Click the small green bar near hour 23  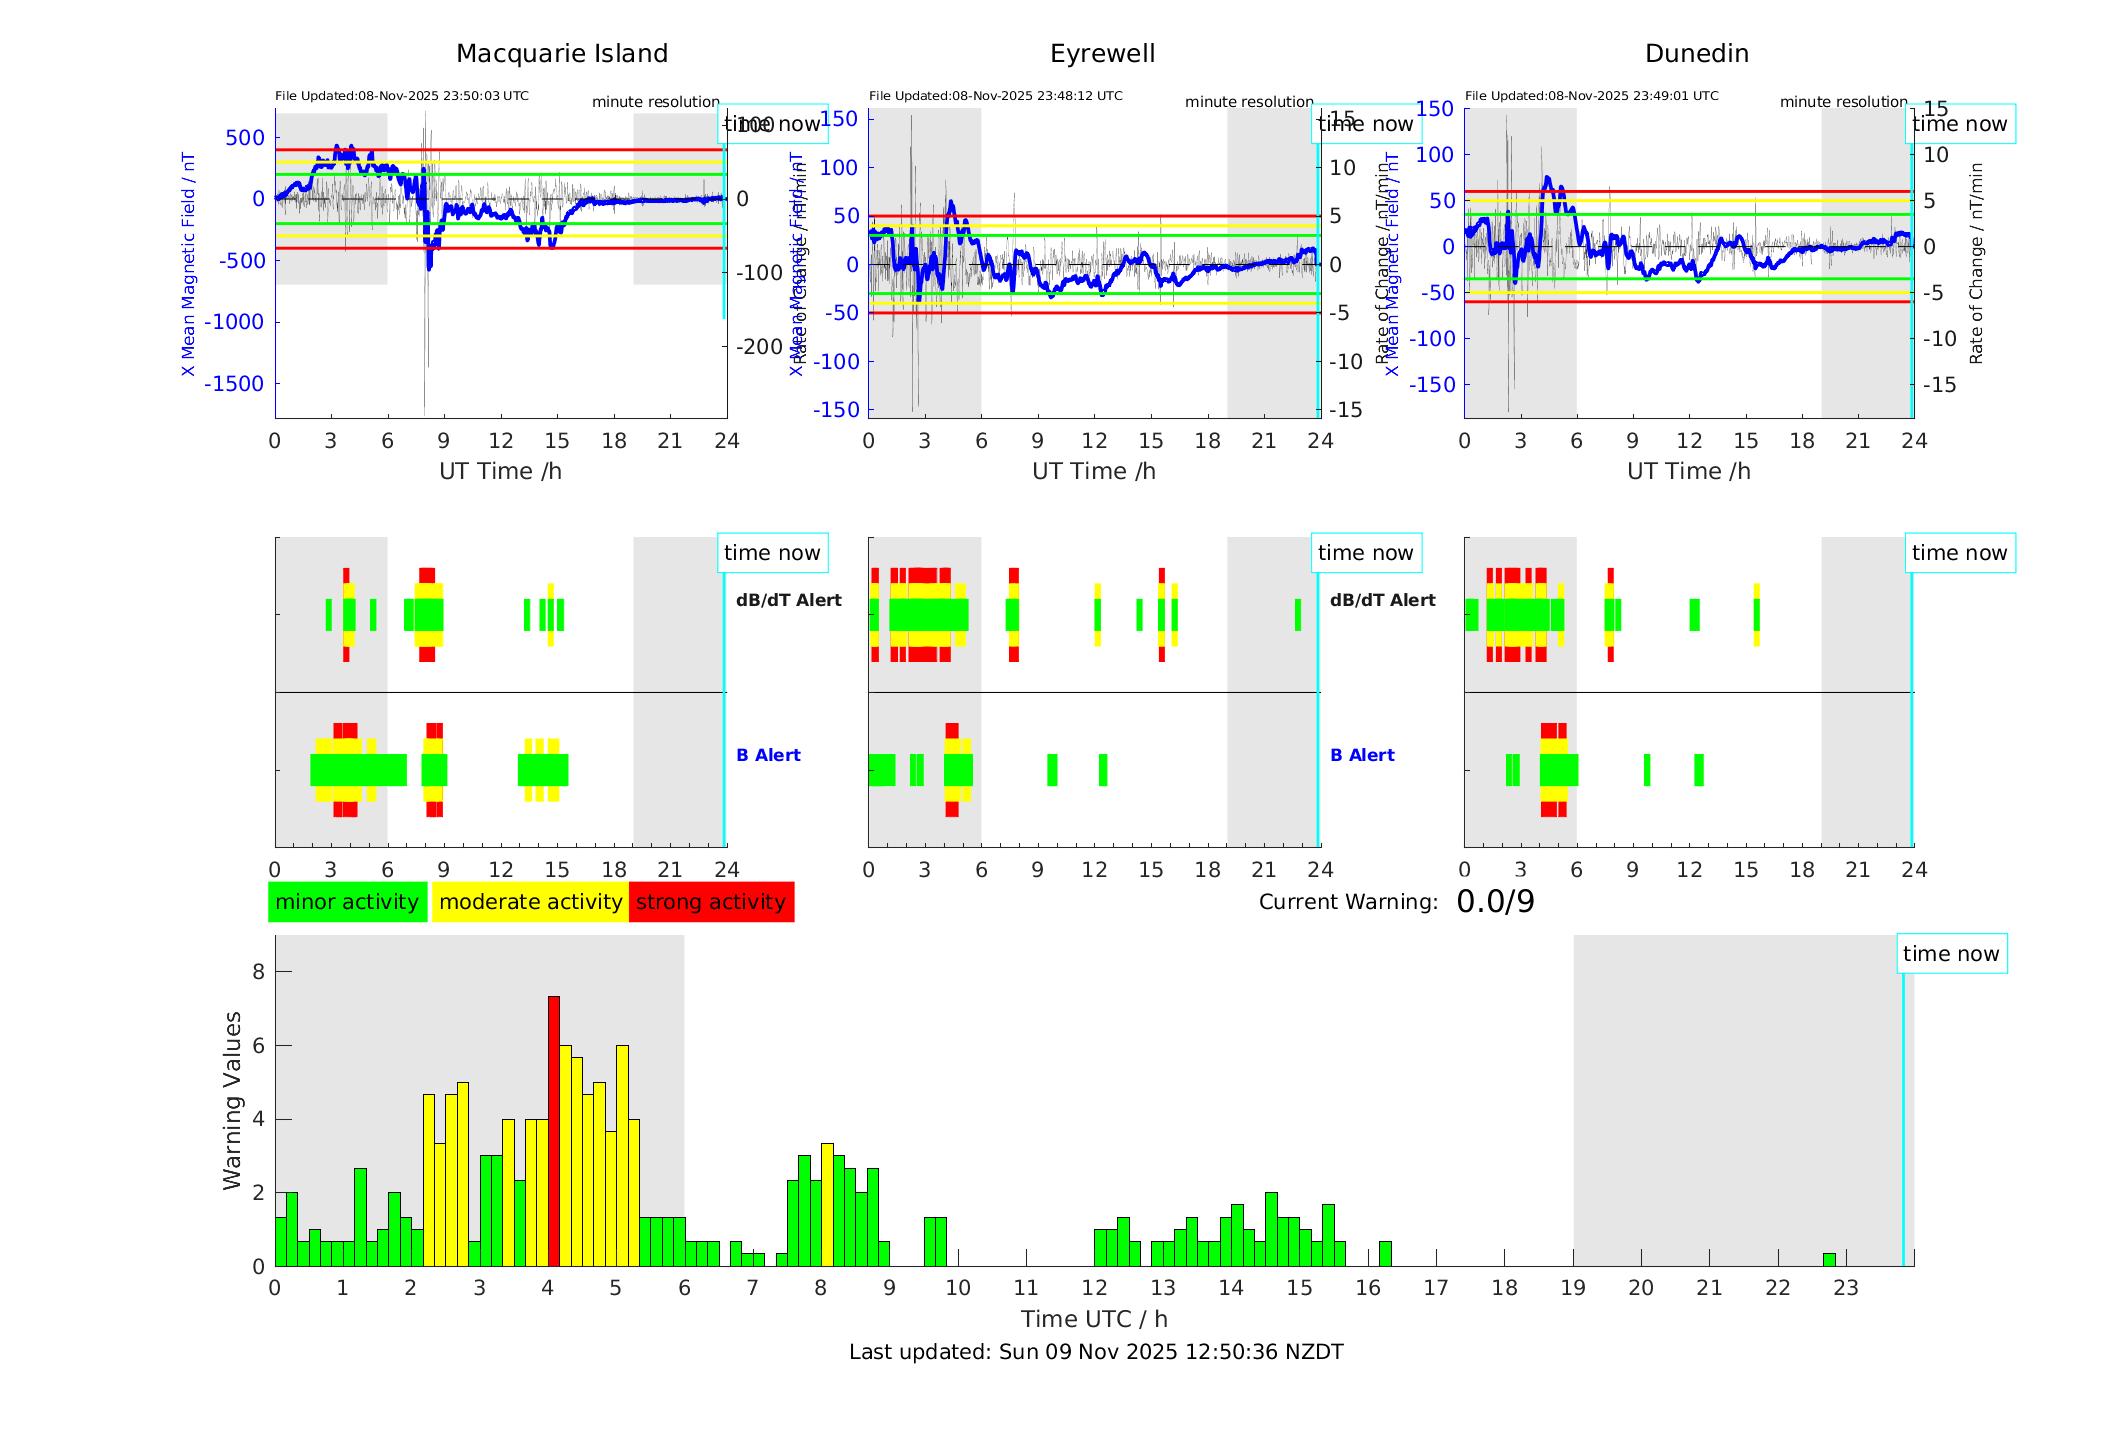[x=1829, y=1259]
